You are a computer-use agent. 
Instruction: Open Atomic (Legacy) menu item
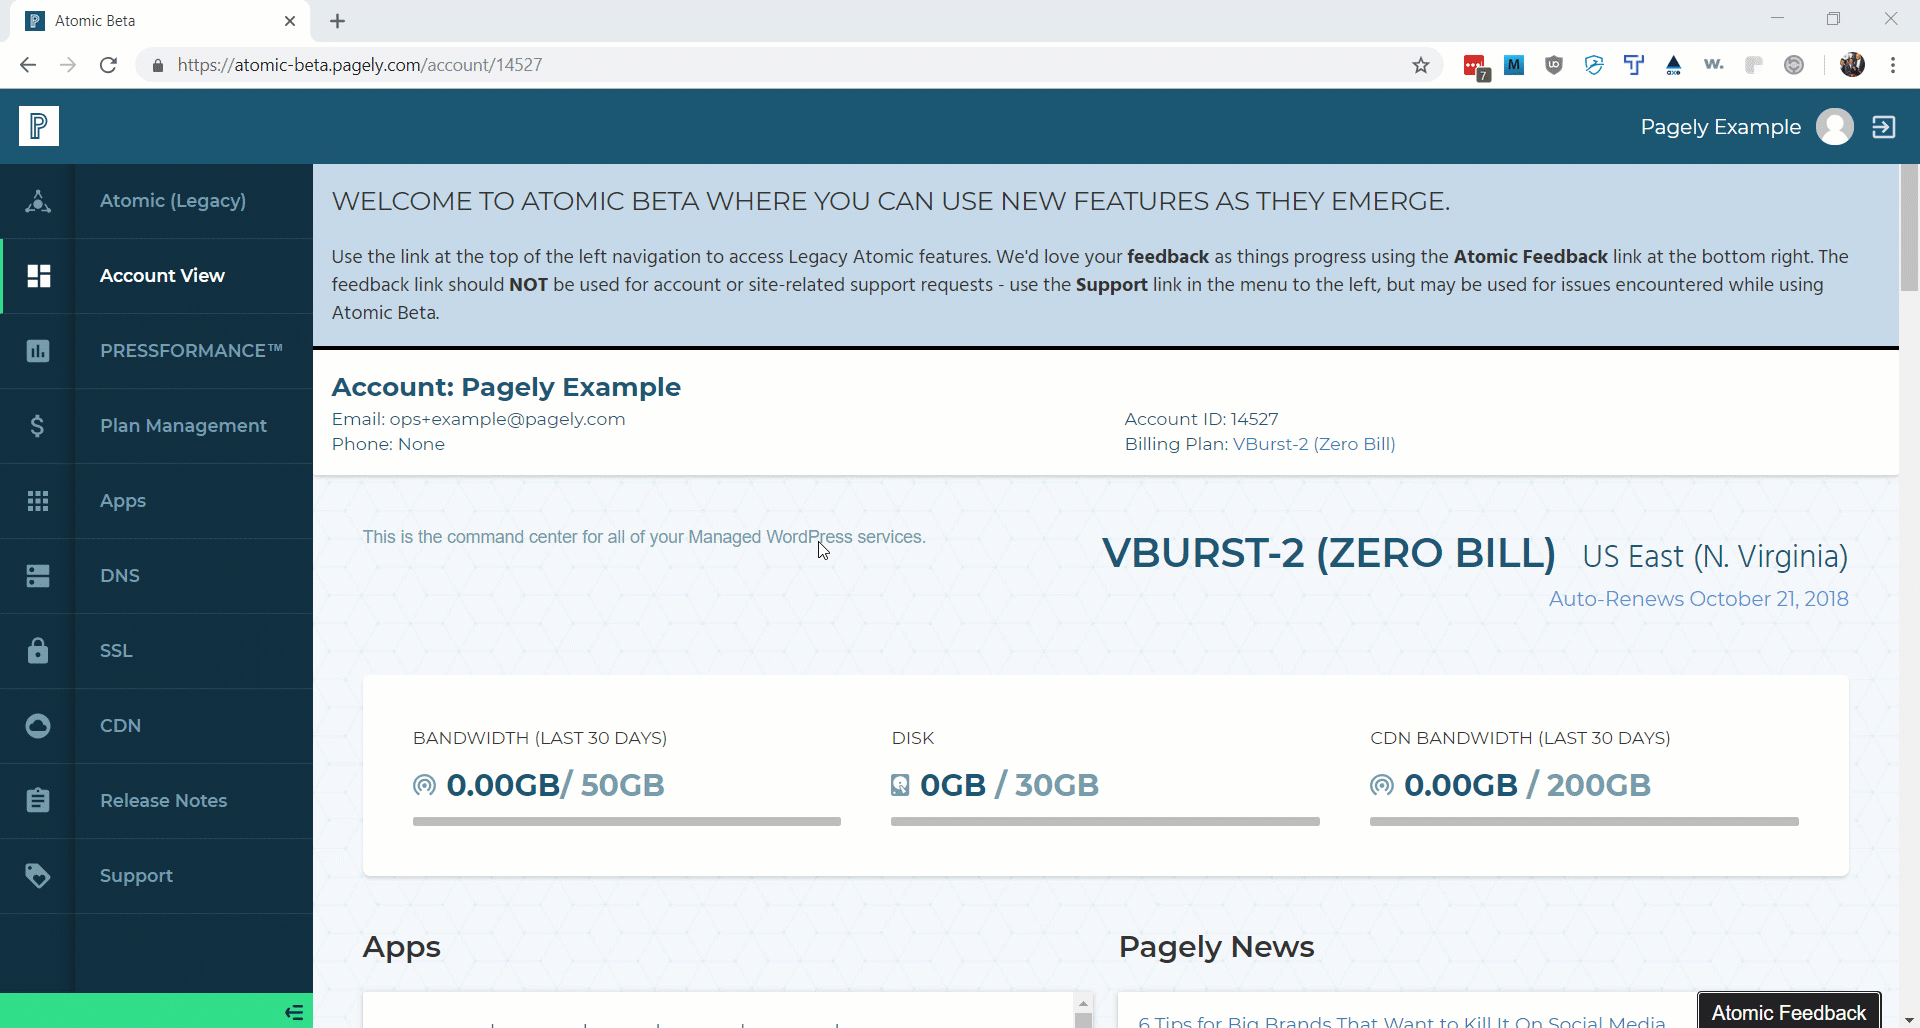click(x=173, y=201)
